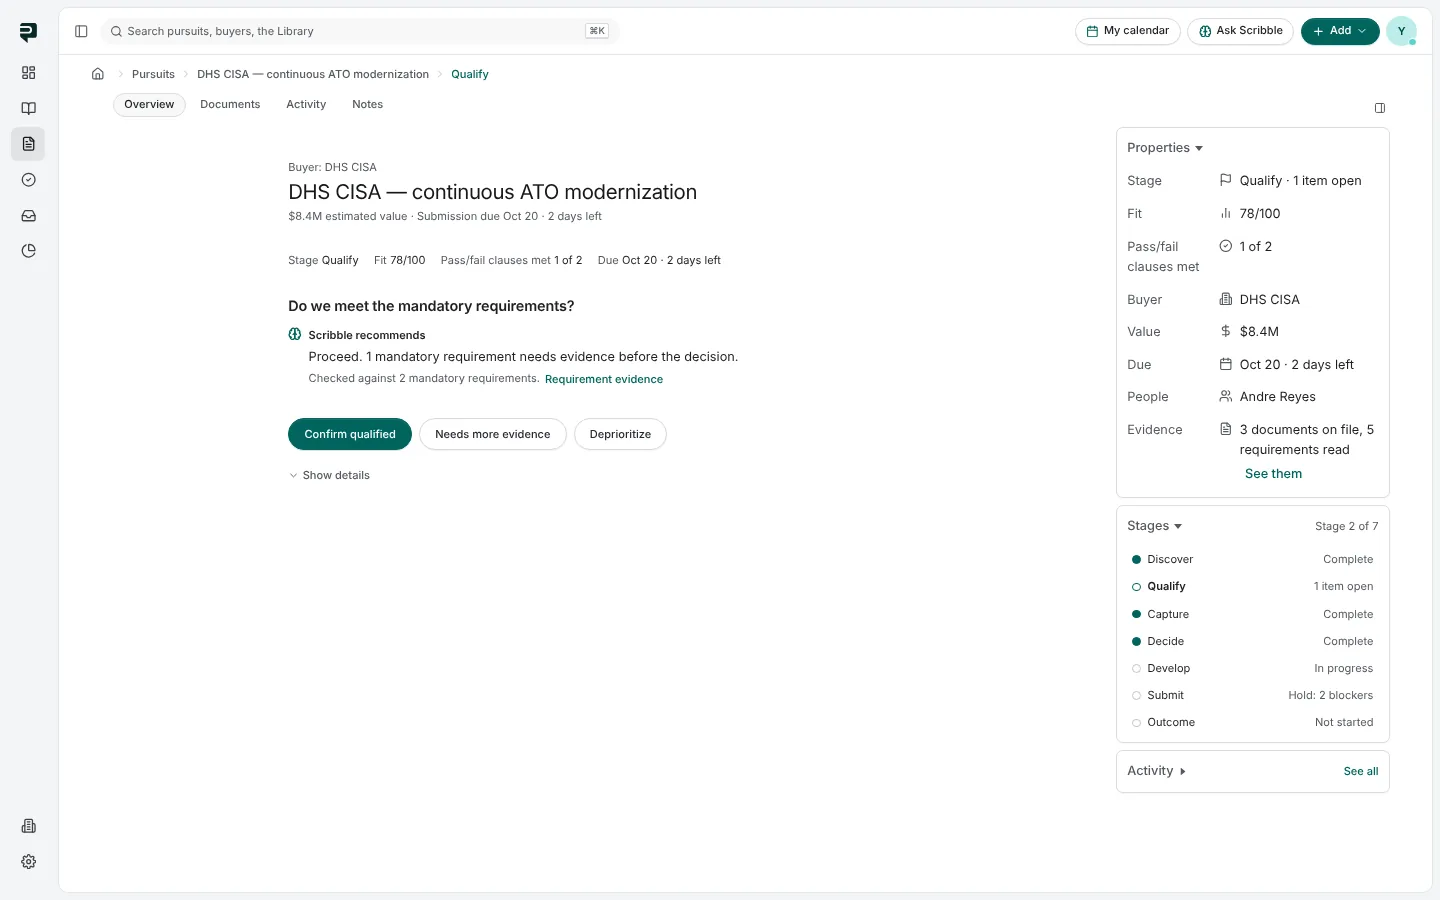Toggle the right side panel icon
The image size is (1440, 900).
[1380, 108]
